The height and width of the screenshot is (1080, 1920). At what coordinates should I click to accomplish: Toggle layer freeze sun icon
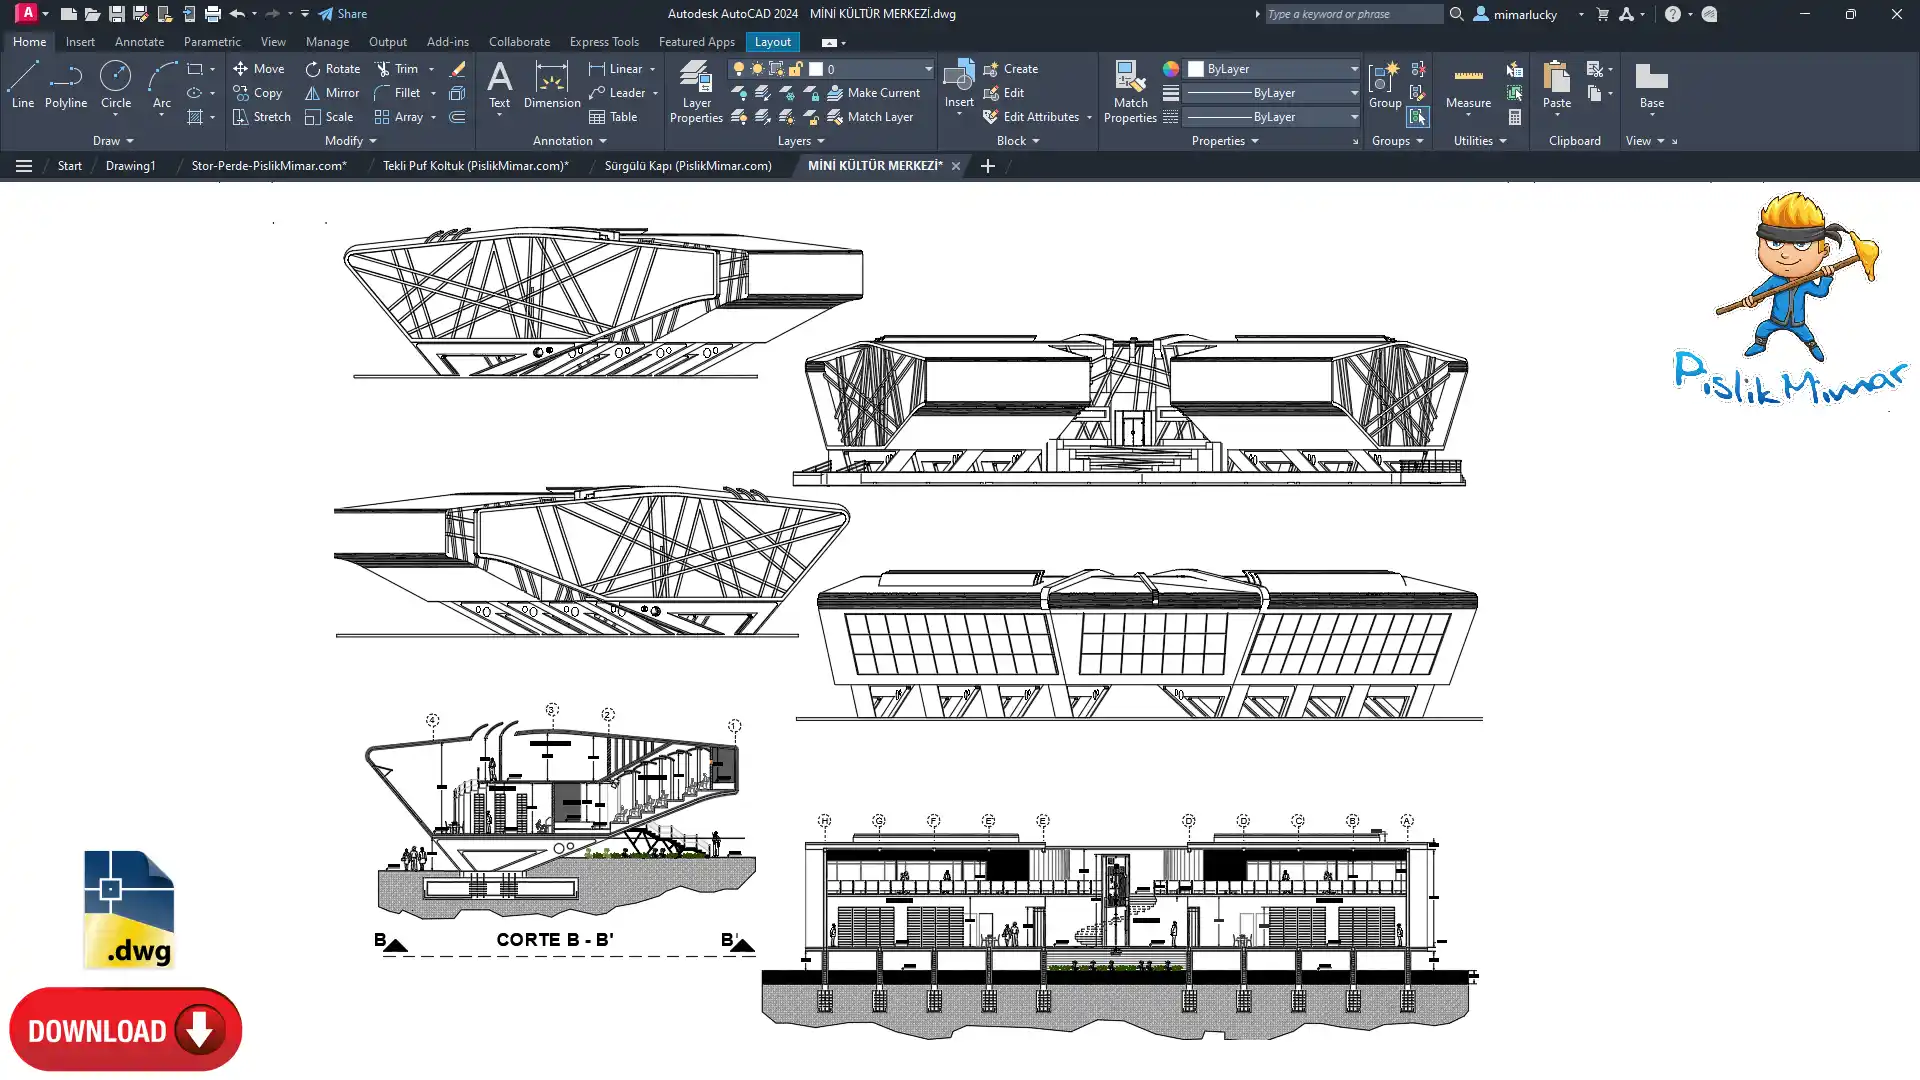pos(757,69)
